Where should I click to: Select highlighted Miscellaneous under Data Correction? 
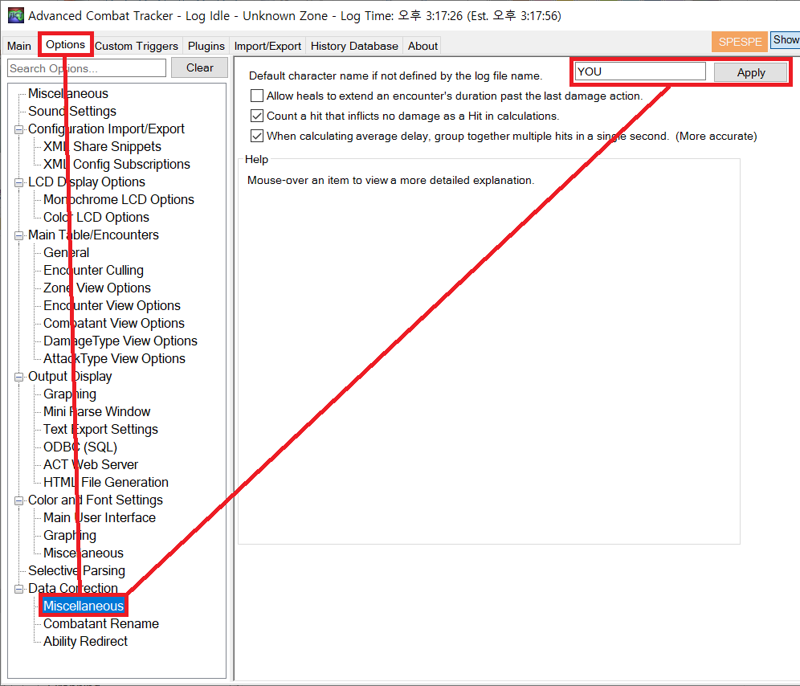(83, 606)
